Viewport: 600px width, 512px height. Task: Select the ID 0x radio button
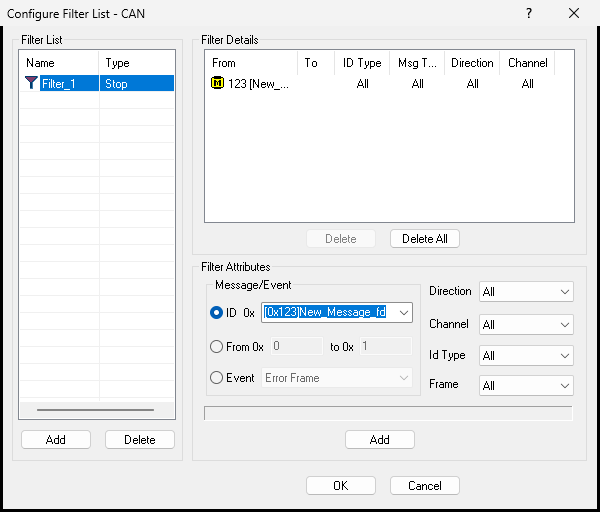point(217,313)
